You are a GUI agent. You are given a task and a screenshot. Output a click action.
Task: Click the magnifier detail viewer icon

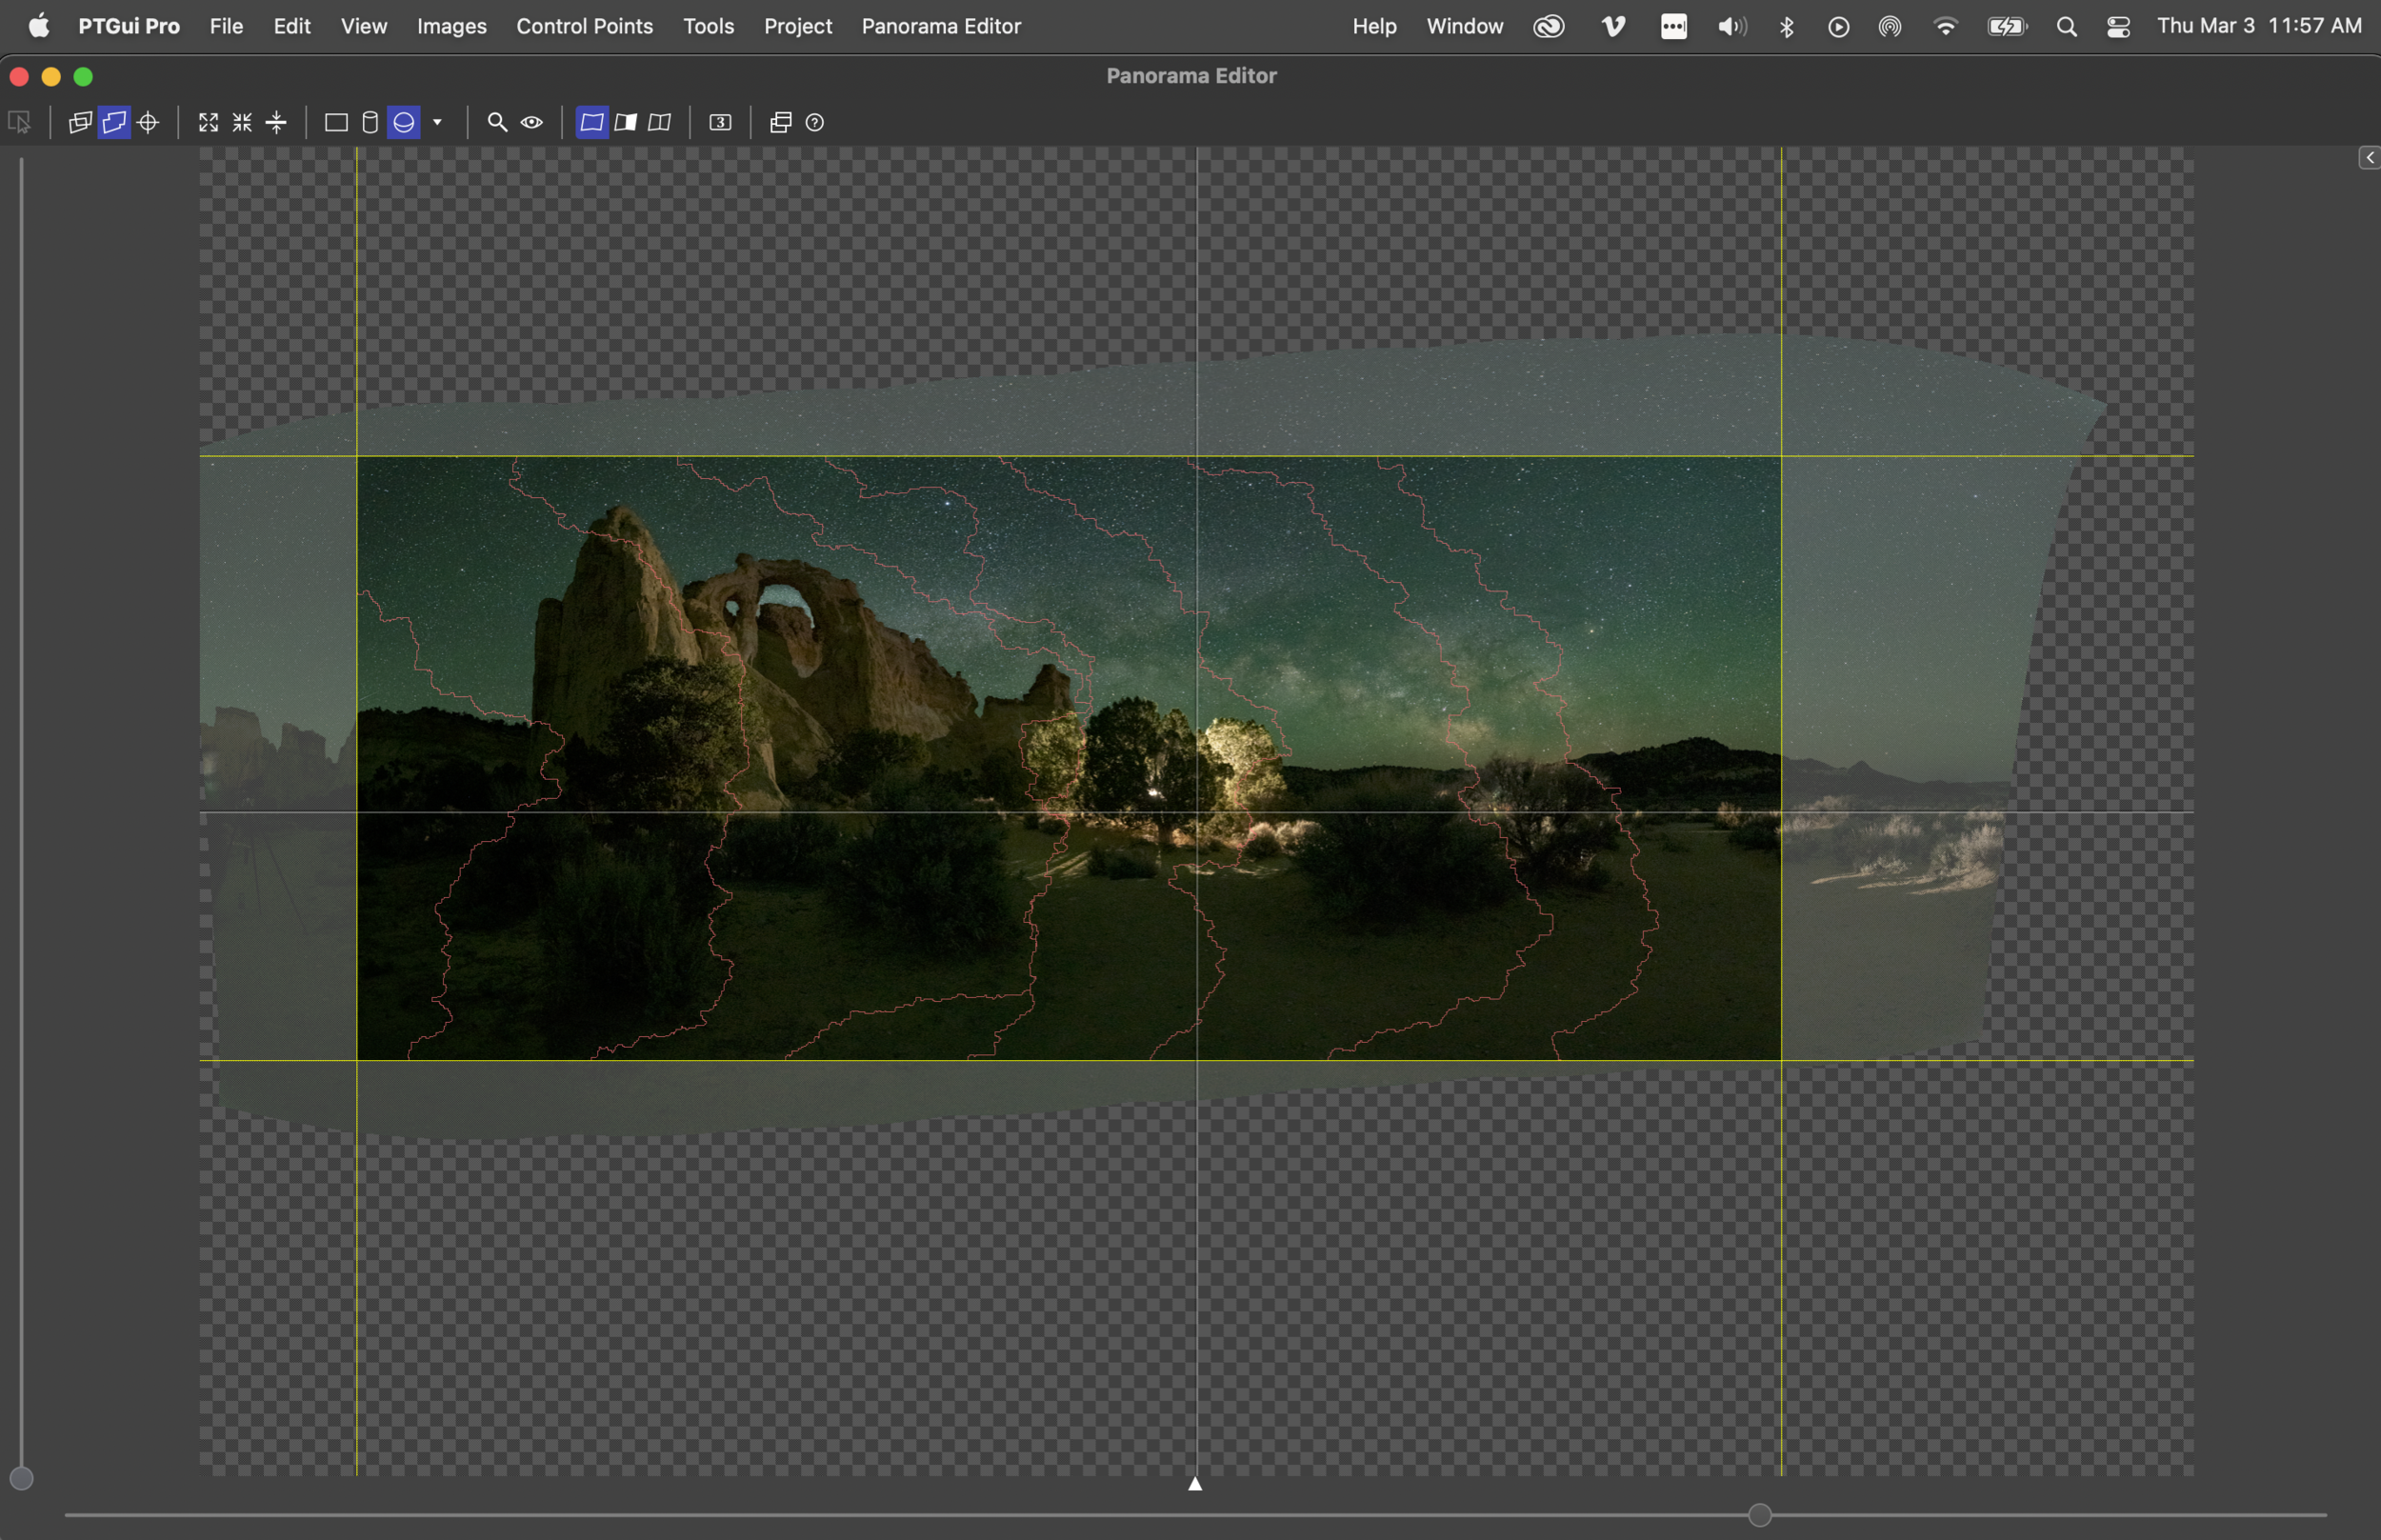tap(497, 123)
